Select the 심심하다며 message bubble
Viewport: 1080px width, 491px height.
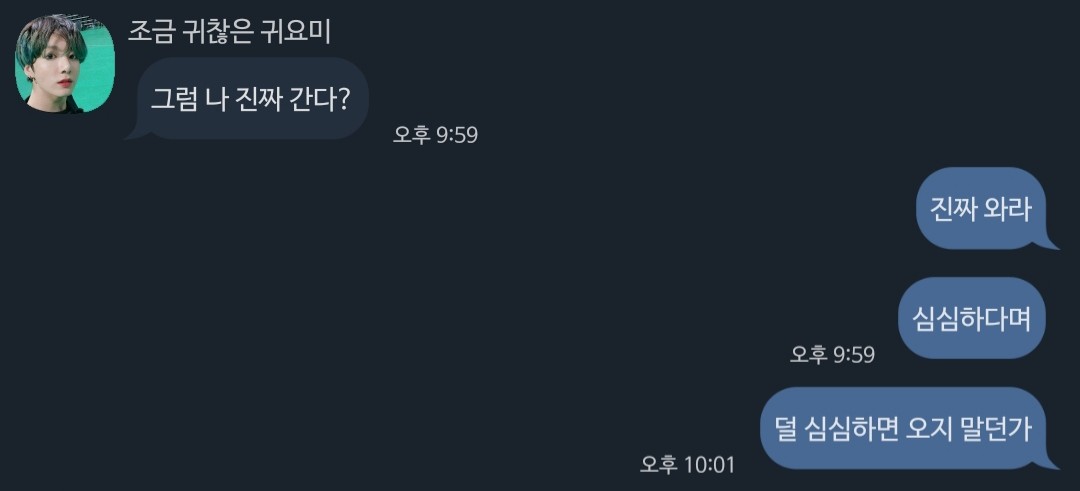pyautogui.click(x=971, y=318)
